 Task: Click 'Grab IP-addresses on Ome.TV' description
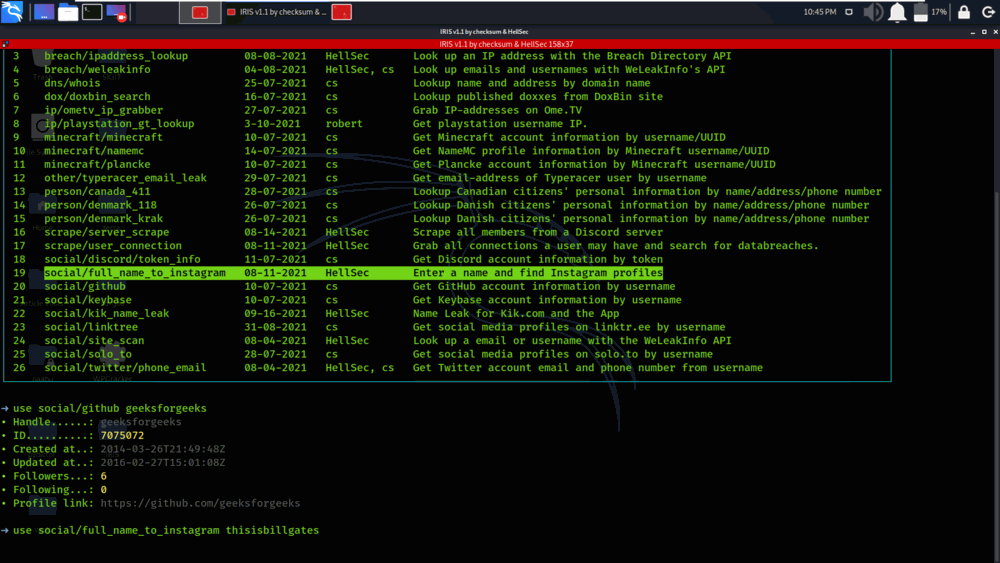[497, 110]
